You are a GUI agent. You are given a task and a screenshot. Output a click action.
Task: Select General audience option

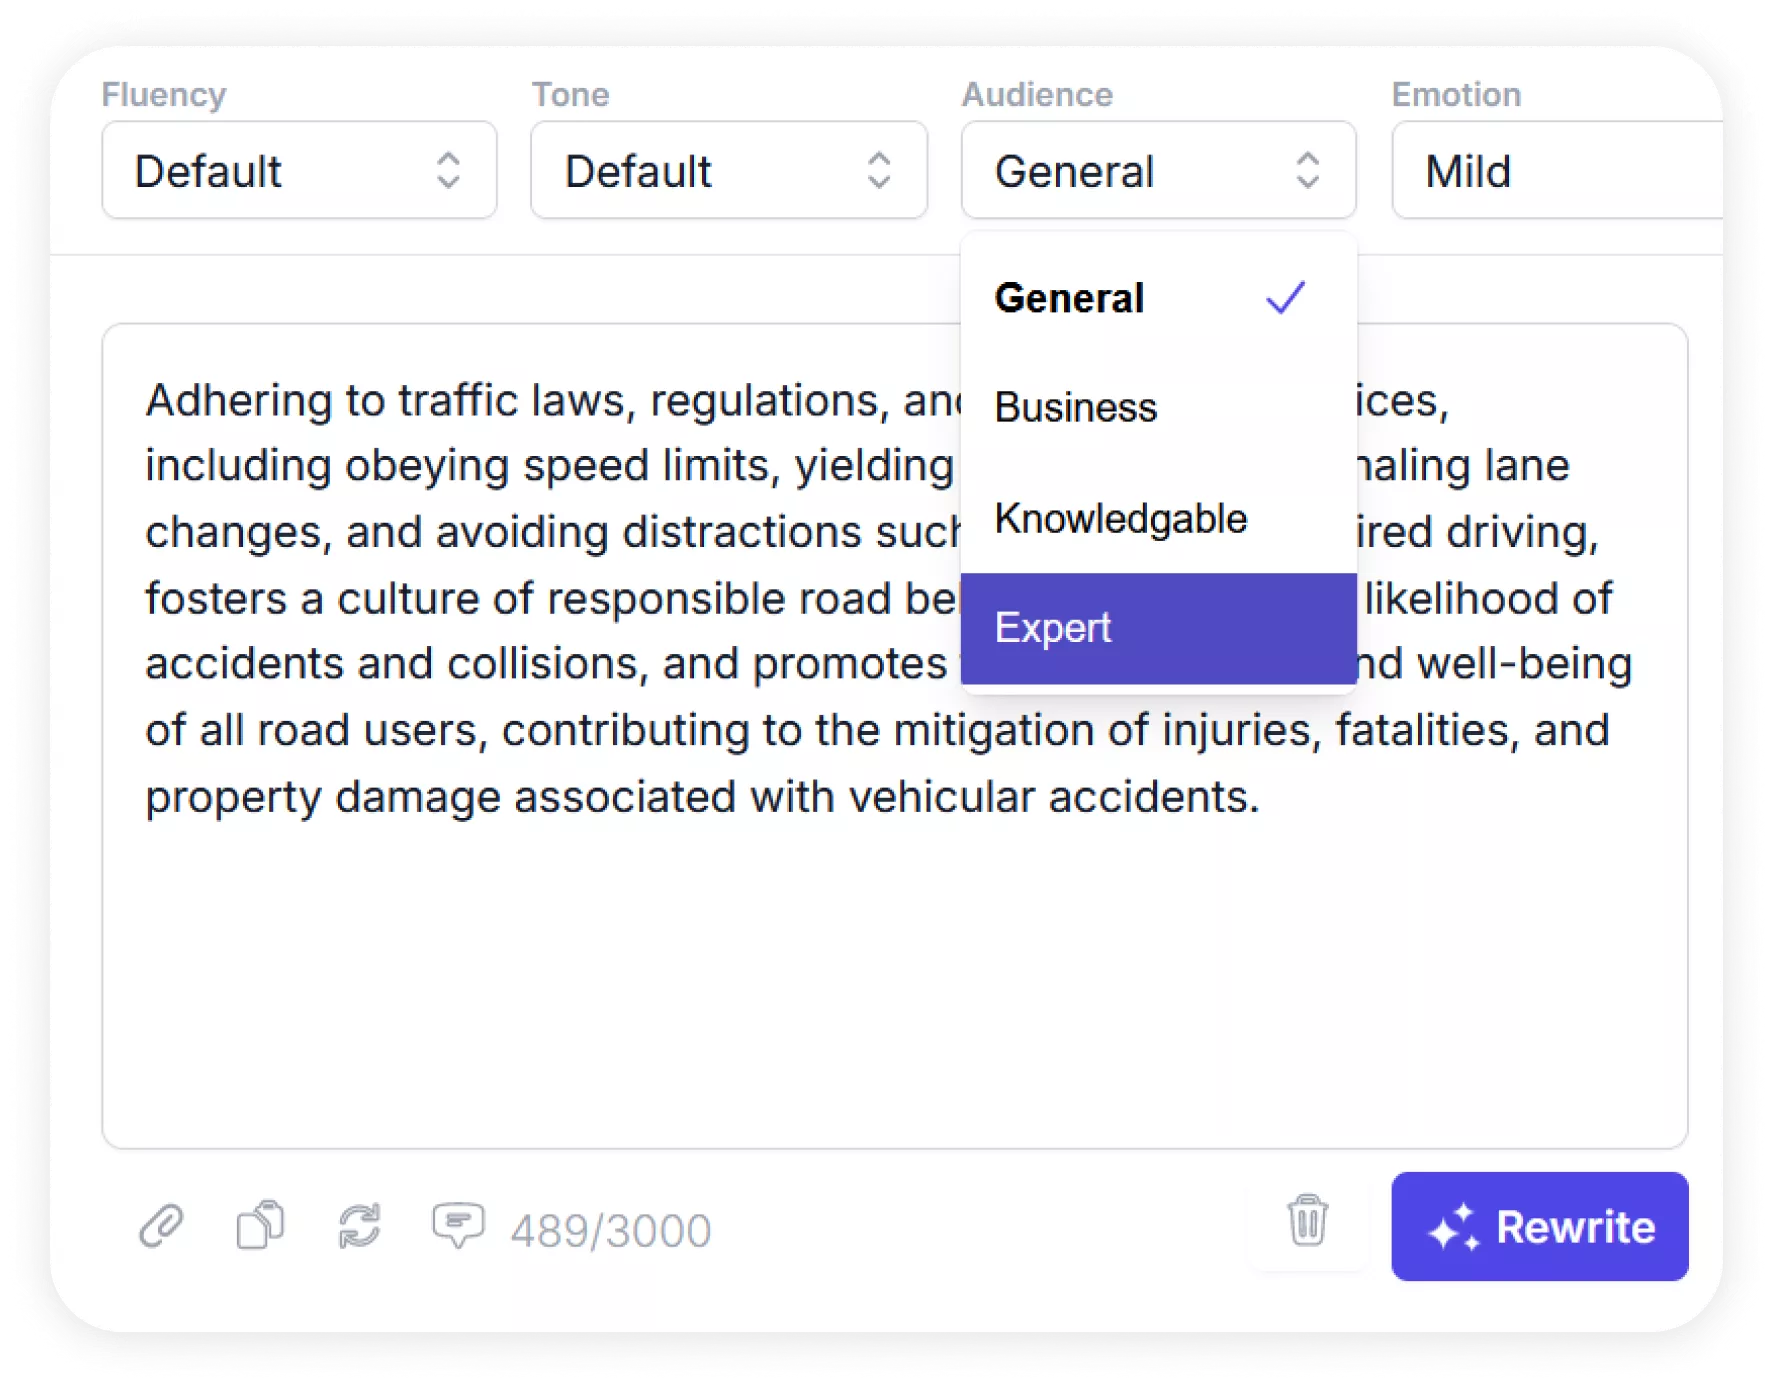click(x=1068, y=297)
